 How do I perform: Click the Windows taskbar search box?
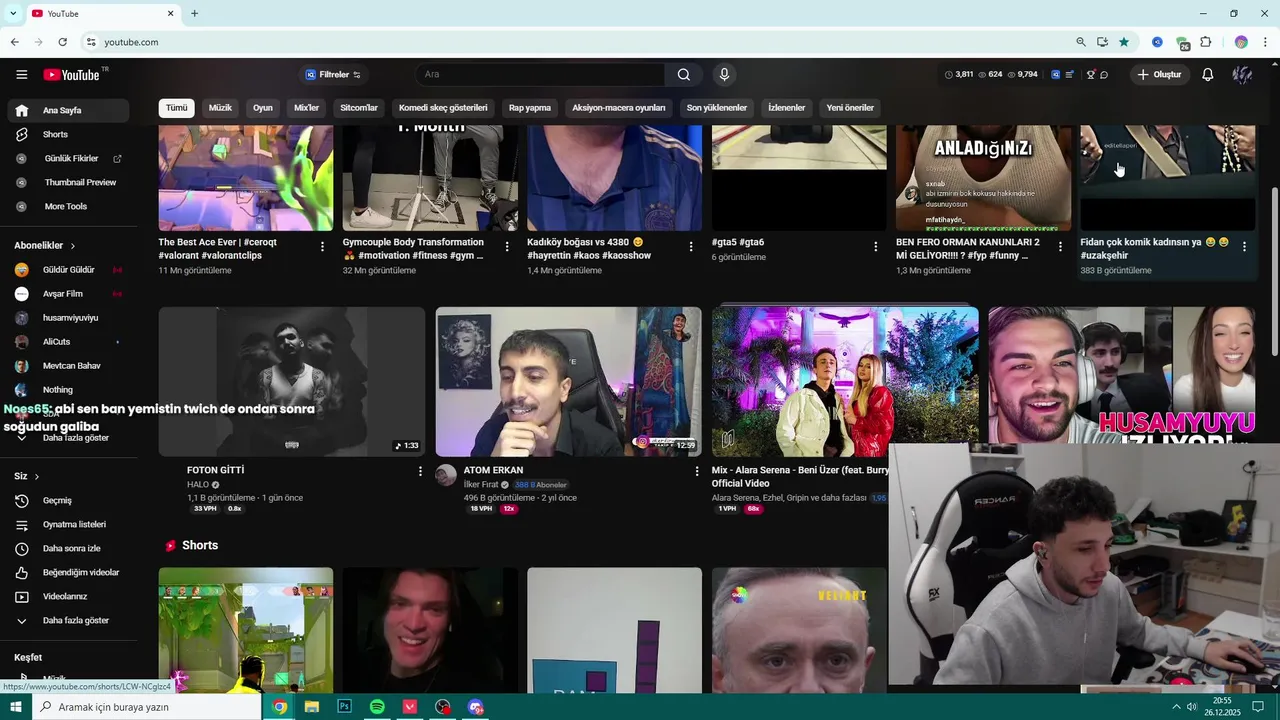146,707
